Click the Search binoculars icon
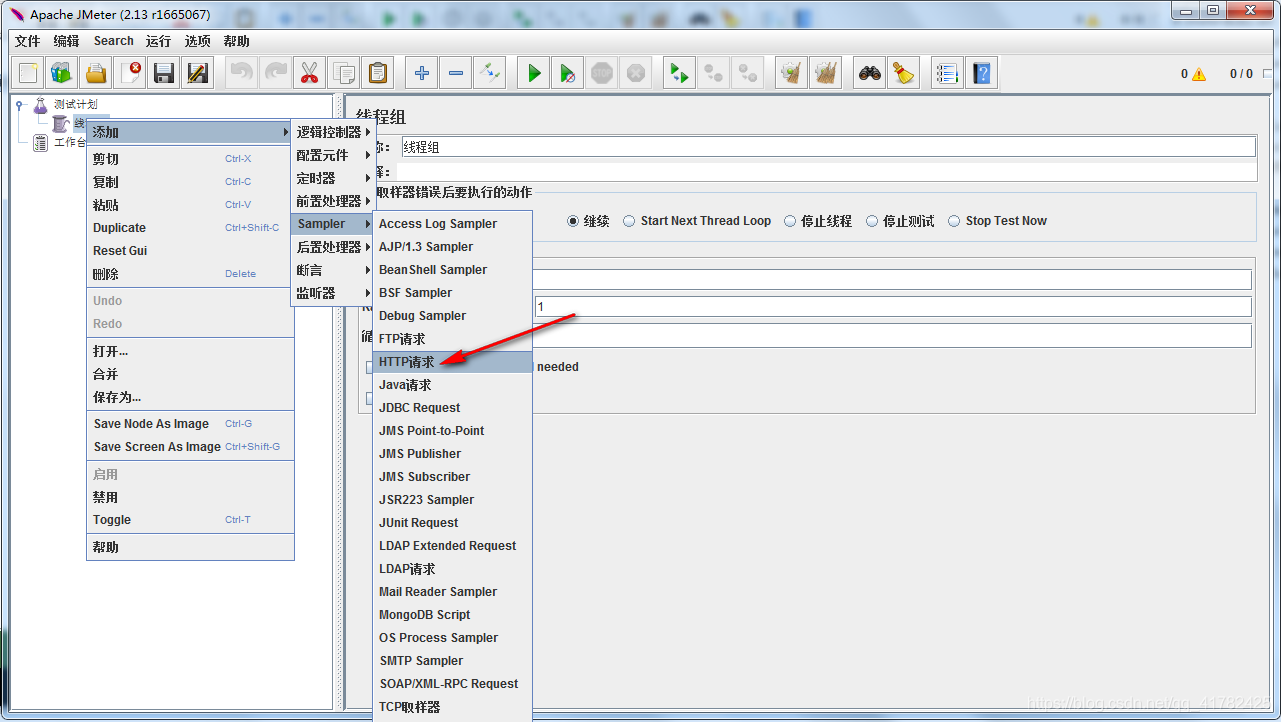Viewport: 1281px width, 722px height. (870, 73)
